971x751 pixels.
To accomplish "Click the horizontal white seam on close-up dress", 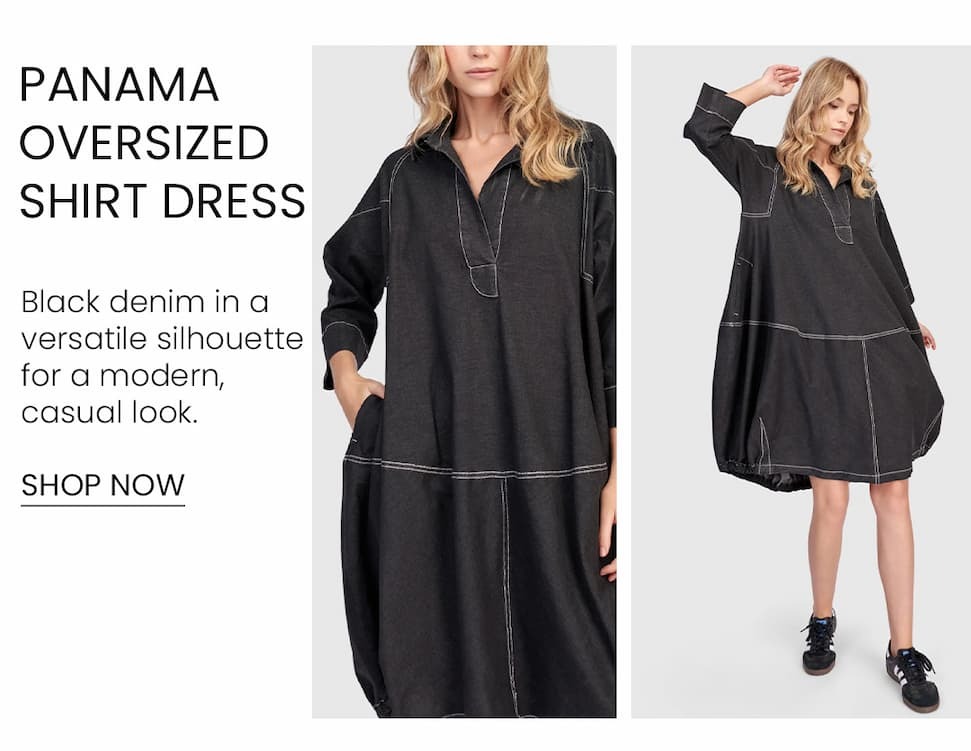I will (475, 469).
